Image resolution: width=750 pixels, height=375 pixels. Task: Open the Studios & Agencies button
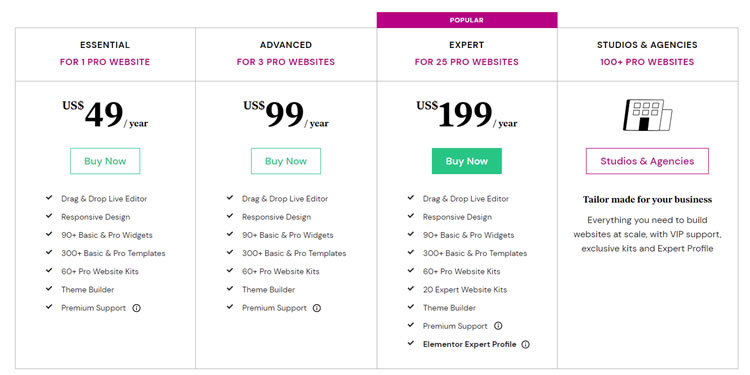(x=647, y=161)
